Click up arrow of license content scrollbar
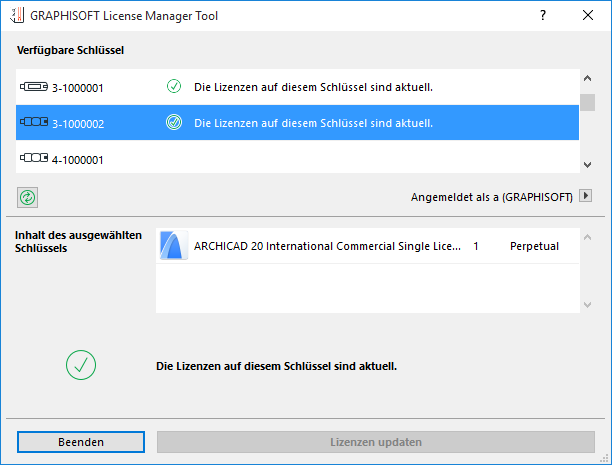The width and height of the screenshot is (612, 465). click(x=587, y=237)
